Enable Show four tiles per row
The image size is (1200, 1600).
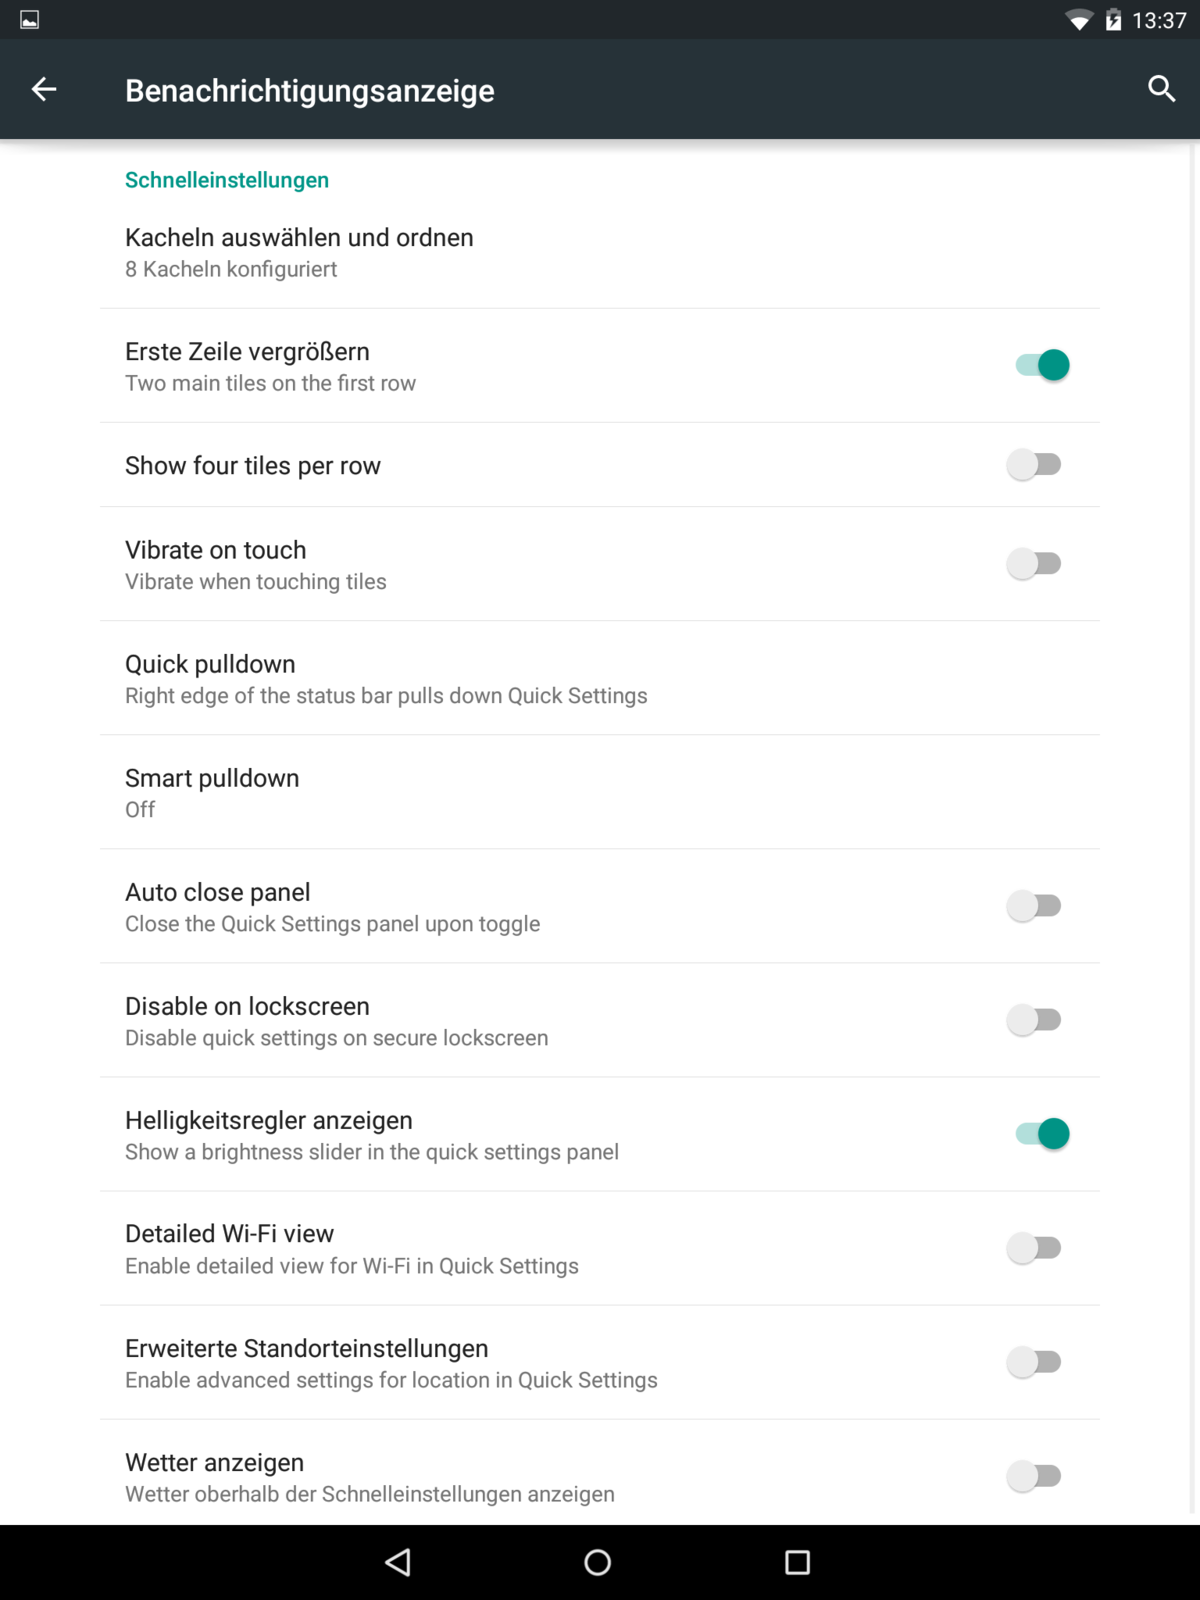1034,465
